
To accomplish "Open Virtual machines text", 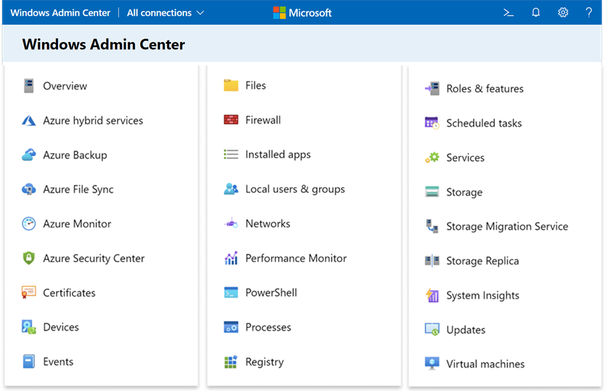I will point(486,364).
